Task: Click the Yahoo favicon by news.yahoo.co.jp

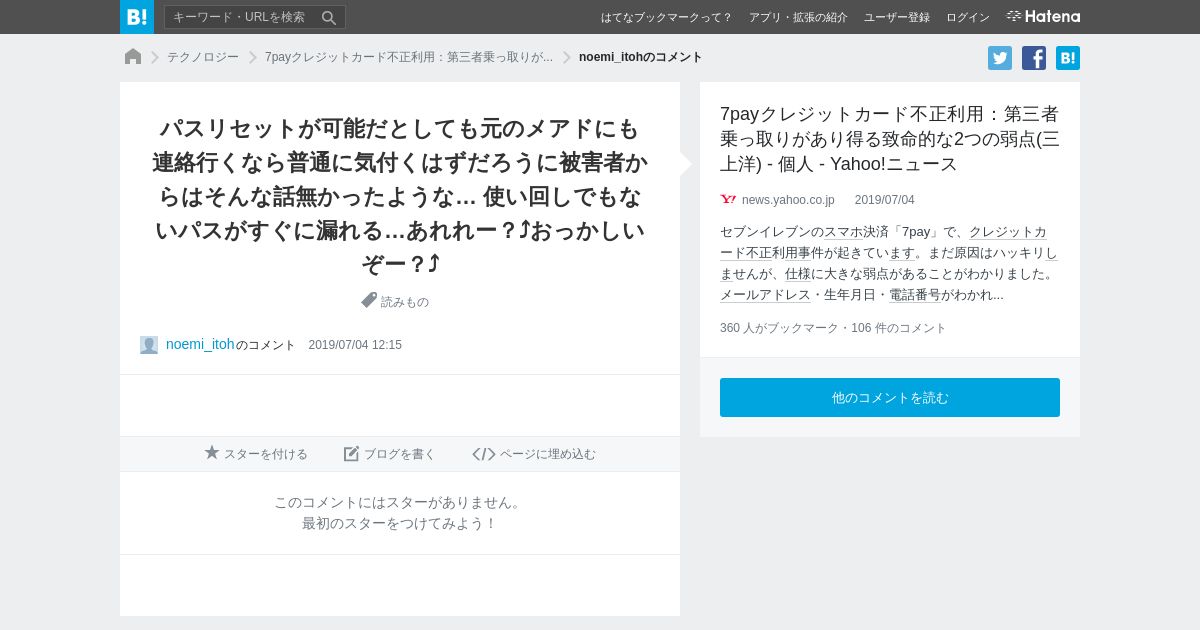Action: tap(728, 200)
